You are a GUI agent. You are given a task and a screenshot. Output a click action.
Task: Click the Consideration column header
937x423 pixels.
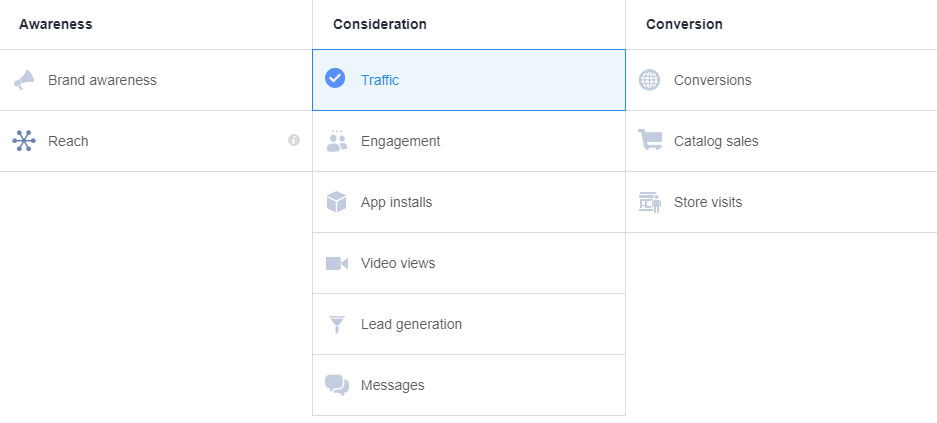coord(379,24)
